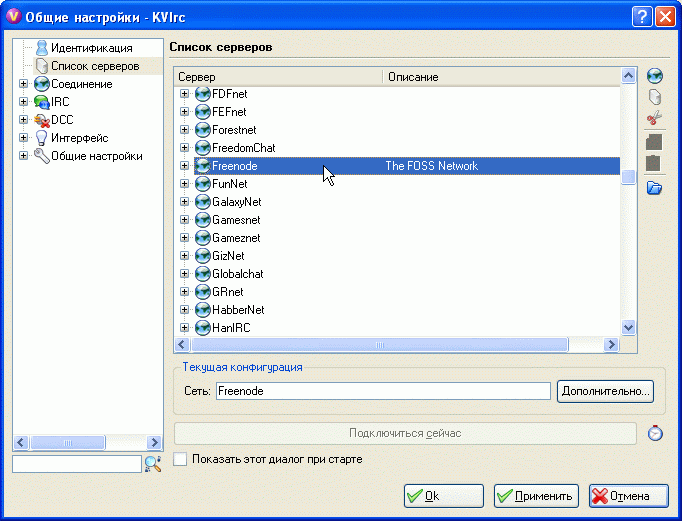Screen dimensions: 682x521
Task: Click the Применить button
Action: (536, 496)
